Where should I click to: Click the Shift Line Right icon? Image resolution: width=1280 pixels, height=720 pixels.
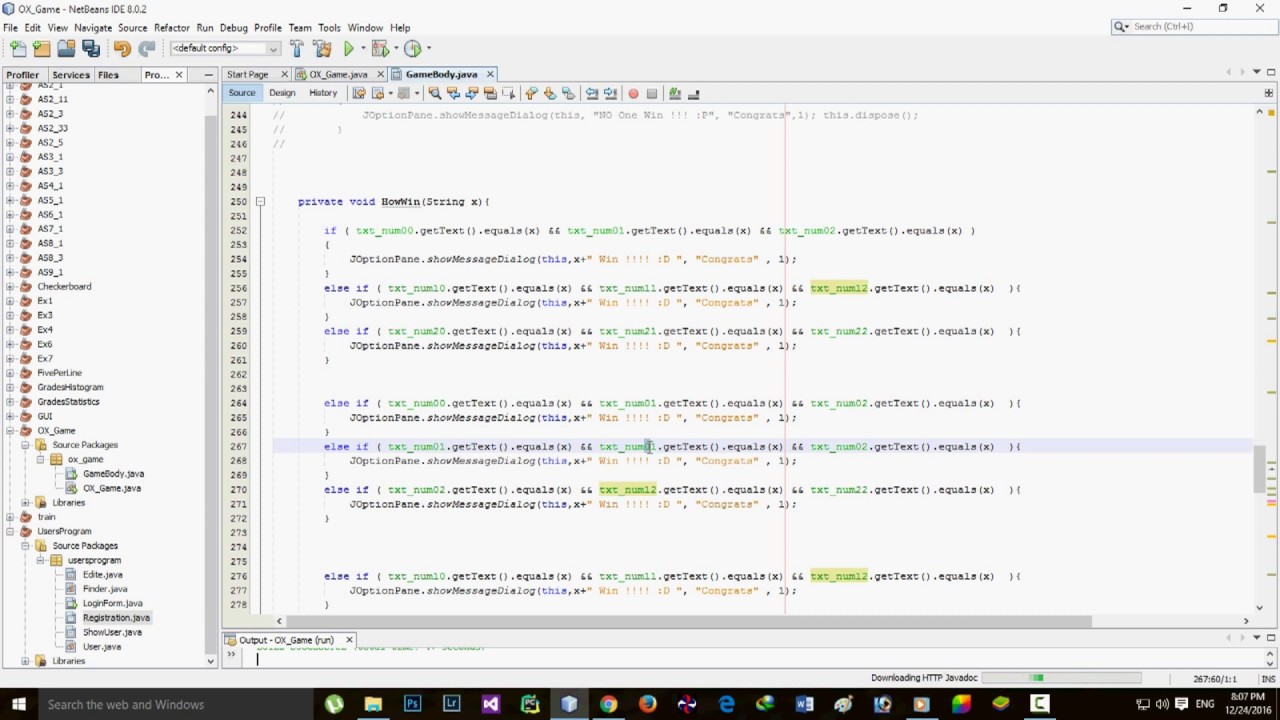click(x=610, y=93)
